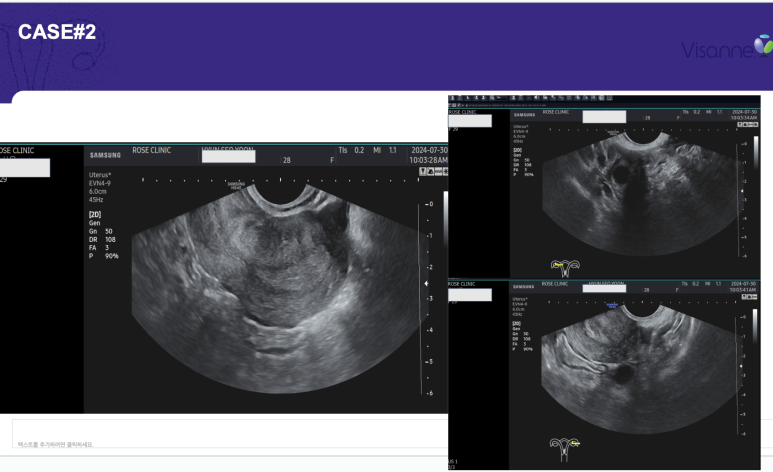This screenshot has height=472, width=773.
Task: Click the 10:03:28AM timestamp
Action: 428,160
